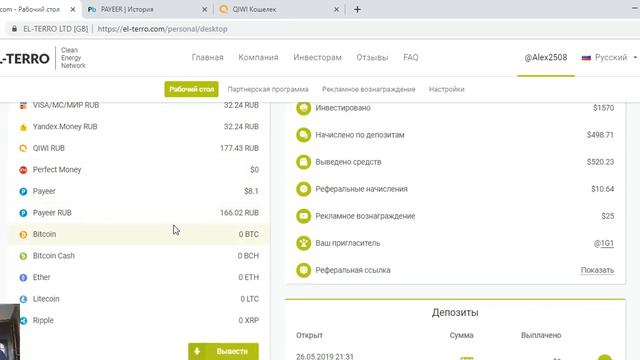Viewport: 640px width, 360px height.
Task: Open a new browser tab with plus
Action: (x=357, y=9)
